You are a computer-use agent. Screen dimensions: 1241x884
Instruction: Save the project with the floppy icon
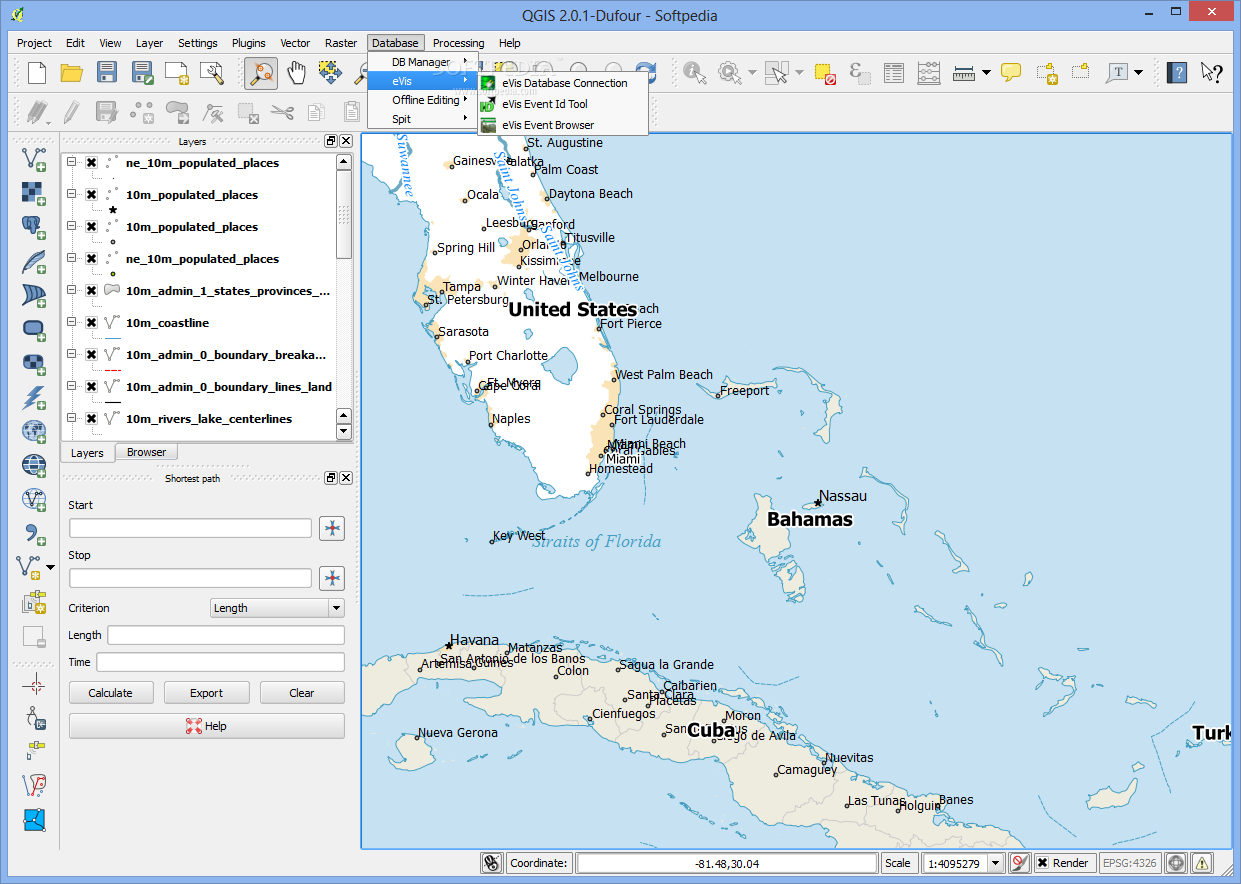[107, 72]
